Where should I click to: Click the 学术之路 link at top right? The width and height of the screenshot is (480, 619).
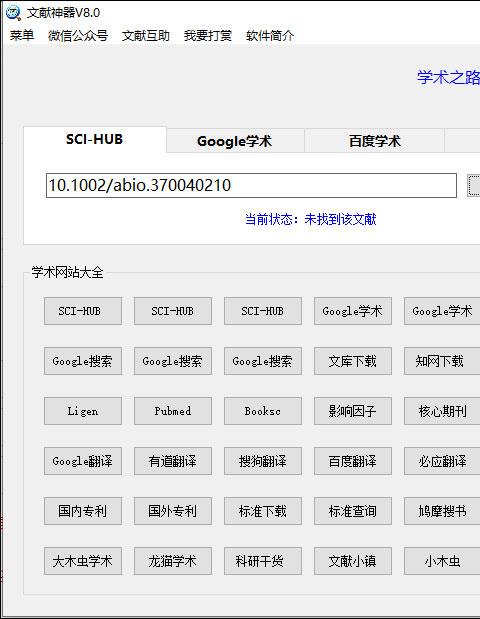coord(448,77)
